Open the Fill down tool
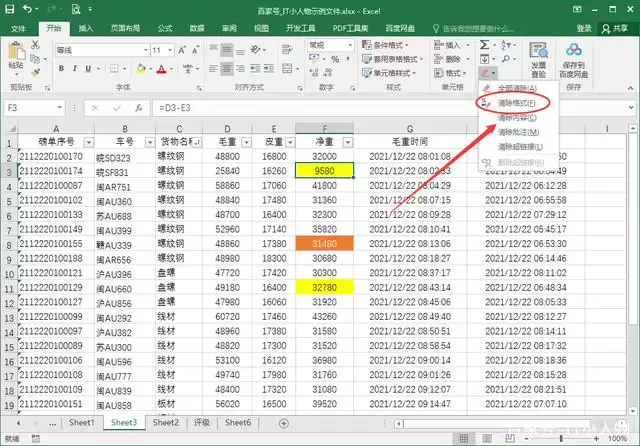Screen dimensions: 640x446 point(484,59)
